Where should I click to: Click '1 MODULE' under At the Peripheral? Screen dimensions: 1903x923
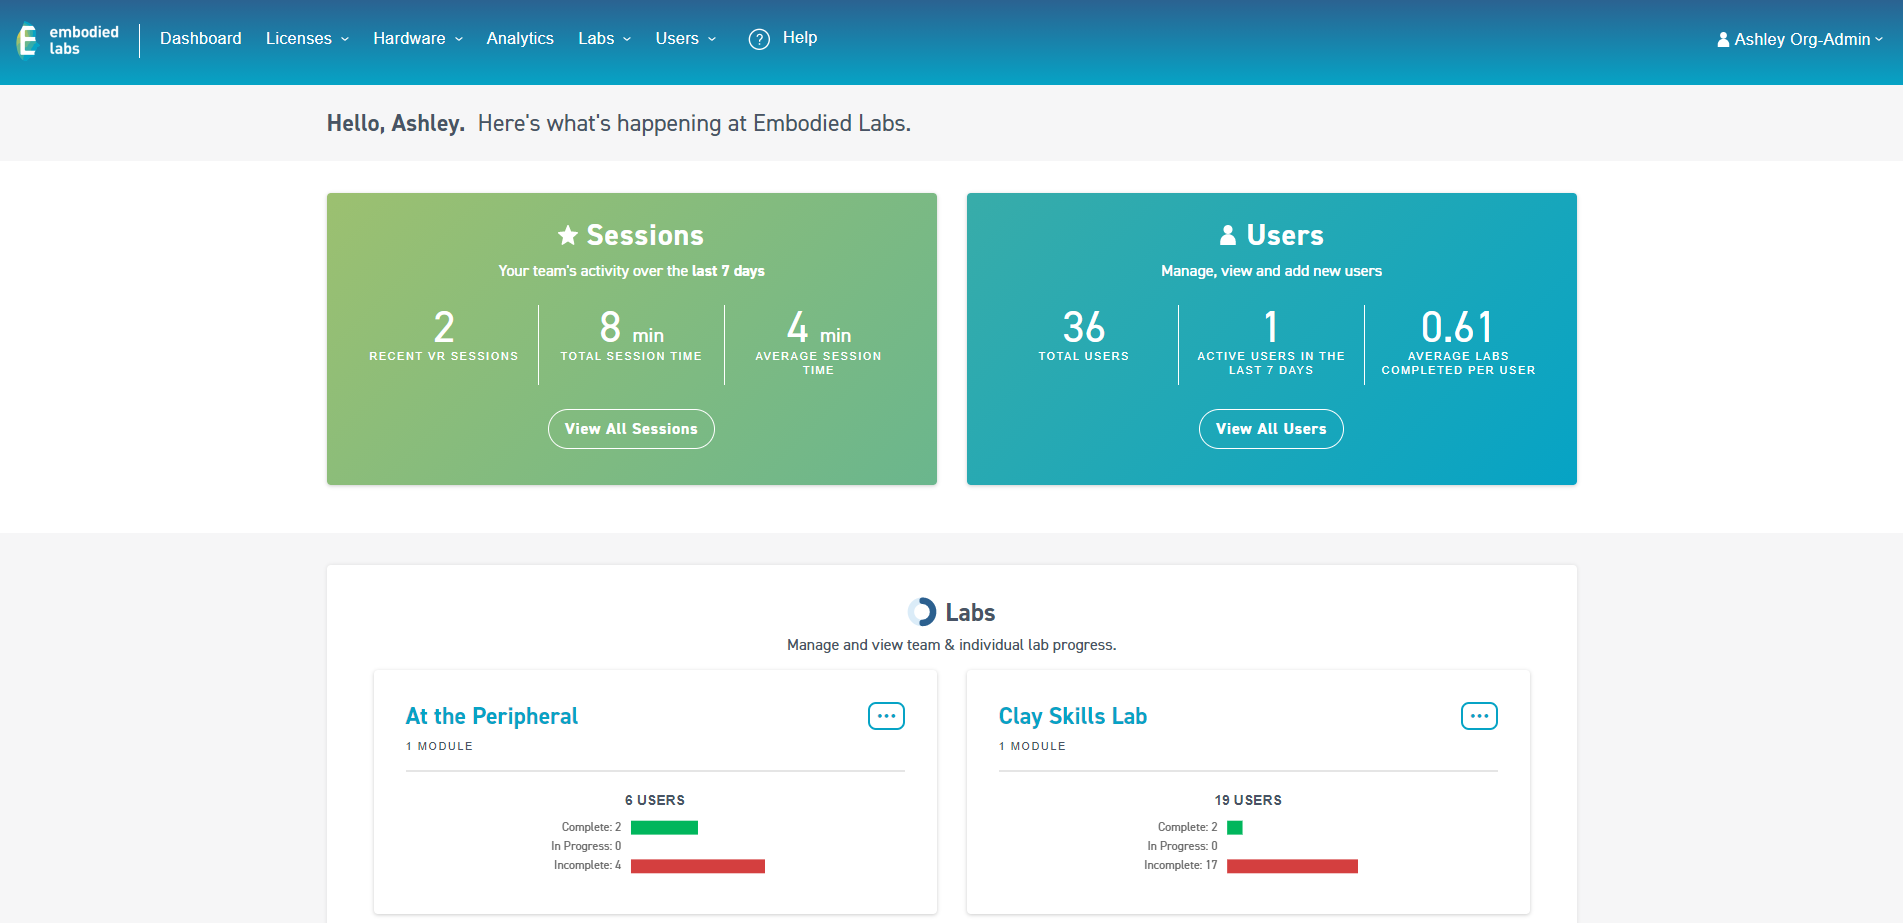tap(439, 746)
